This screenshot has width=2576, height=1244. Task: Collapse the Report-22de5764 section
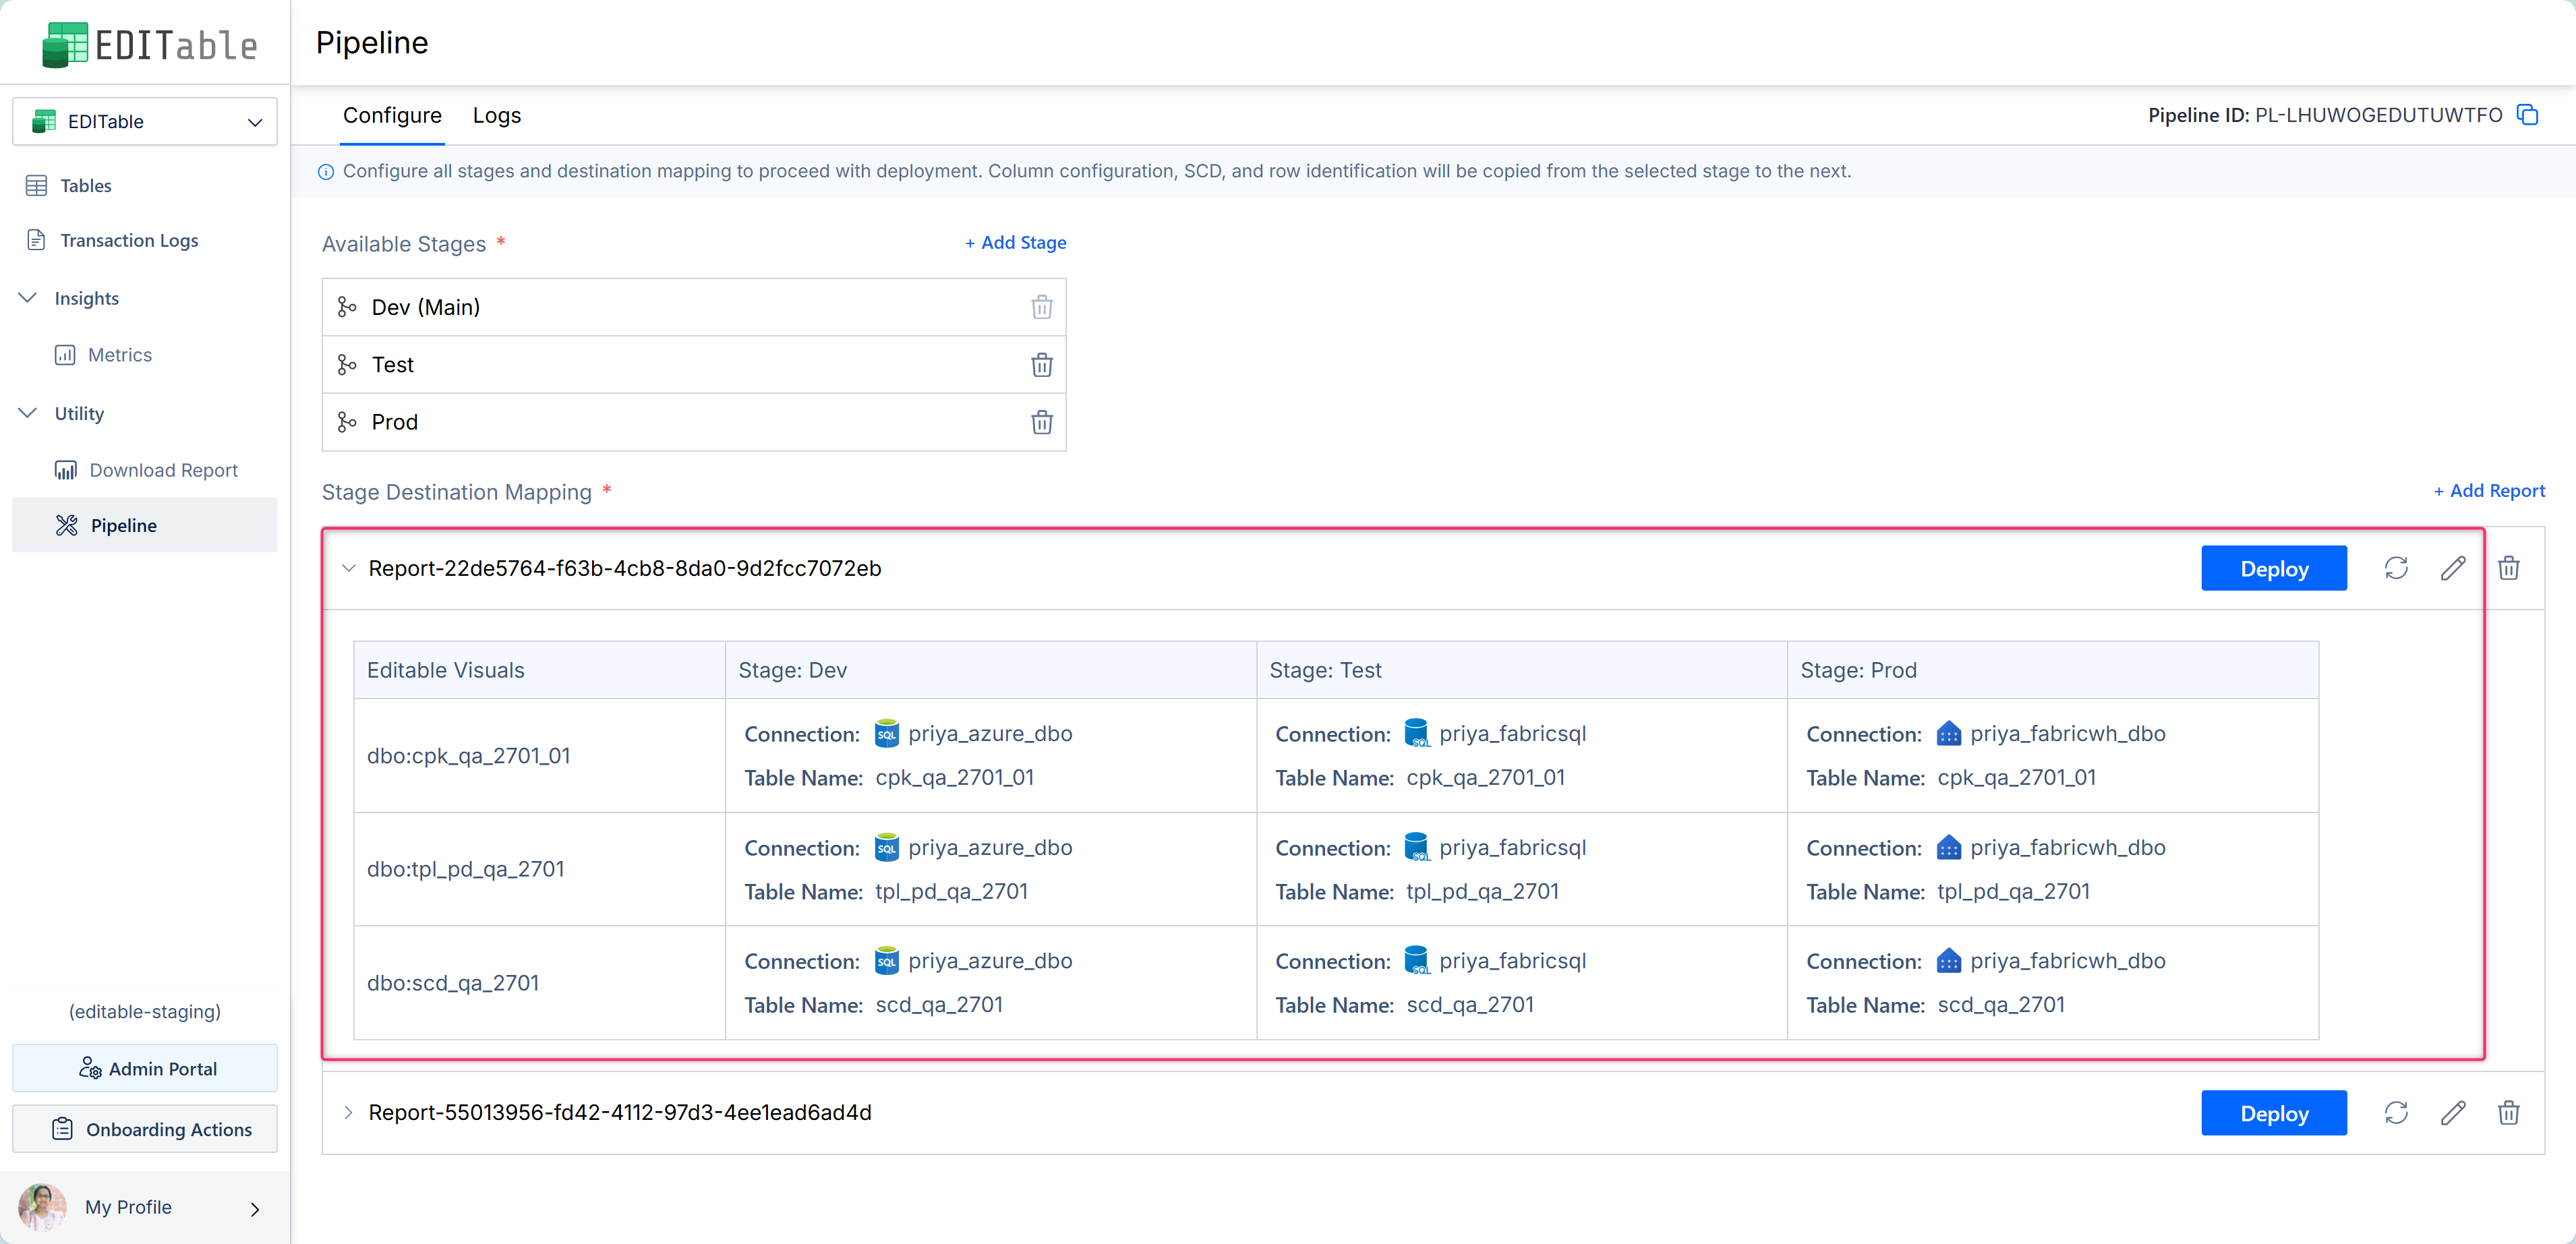pyautogui.click(x=348, y=568)
